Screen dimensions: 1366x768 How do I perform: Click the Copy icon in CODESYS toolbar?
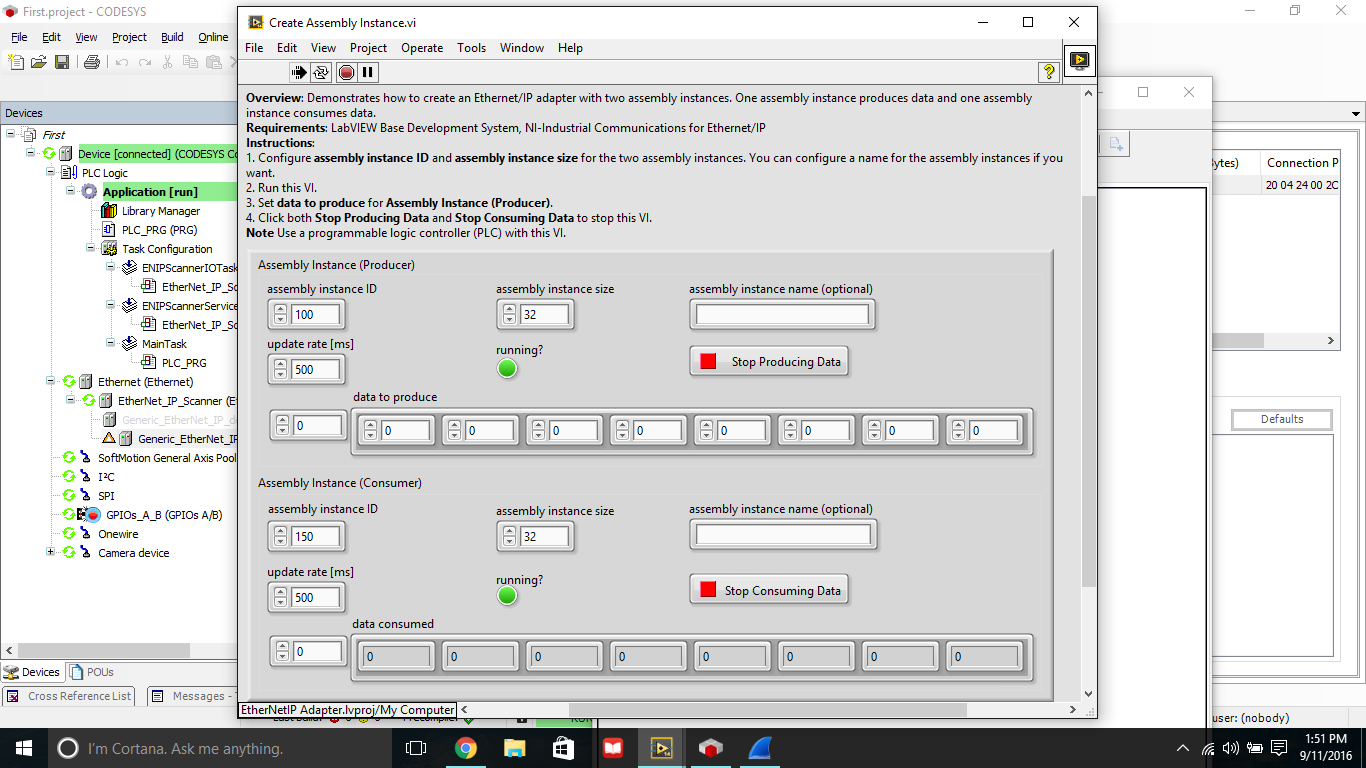coord(191,62)
